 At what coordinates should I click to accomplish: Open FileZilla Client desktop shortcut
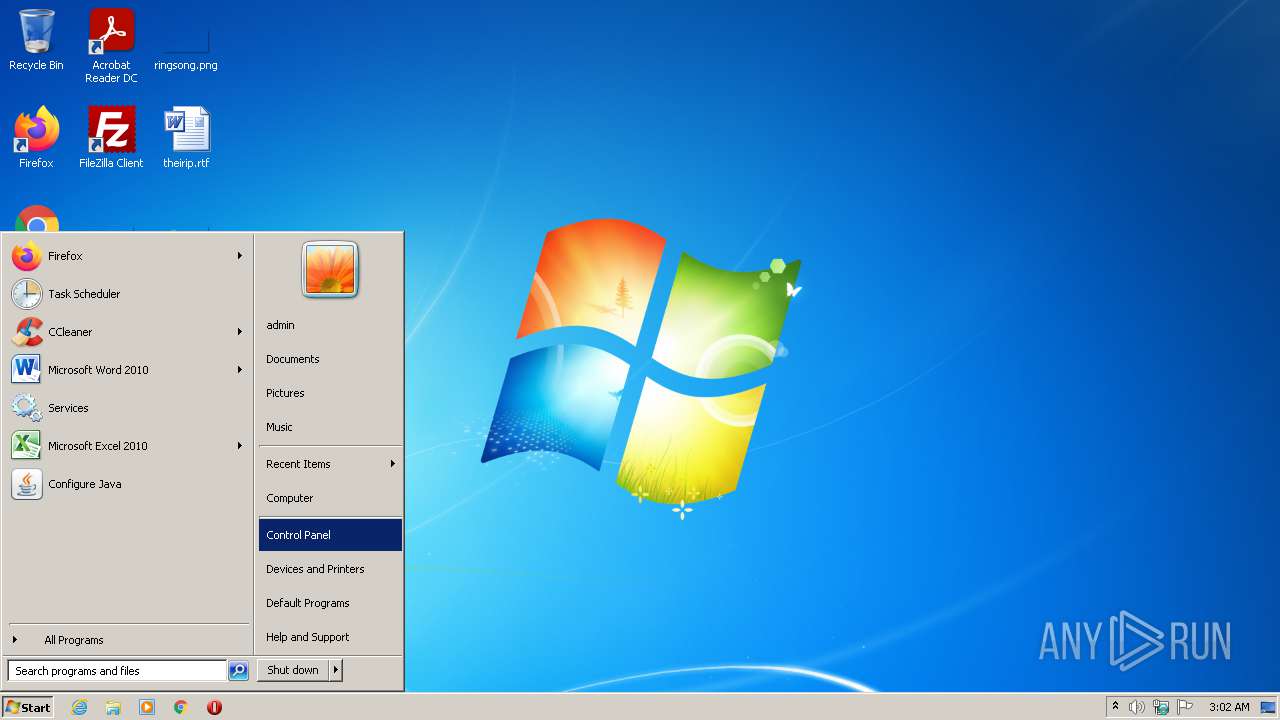click(111, 138)
